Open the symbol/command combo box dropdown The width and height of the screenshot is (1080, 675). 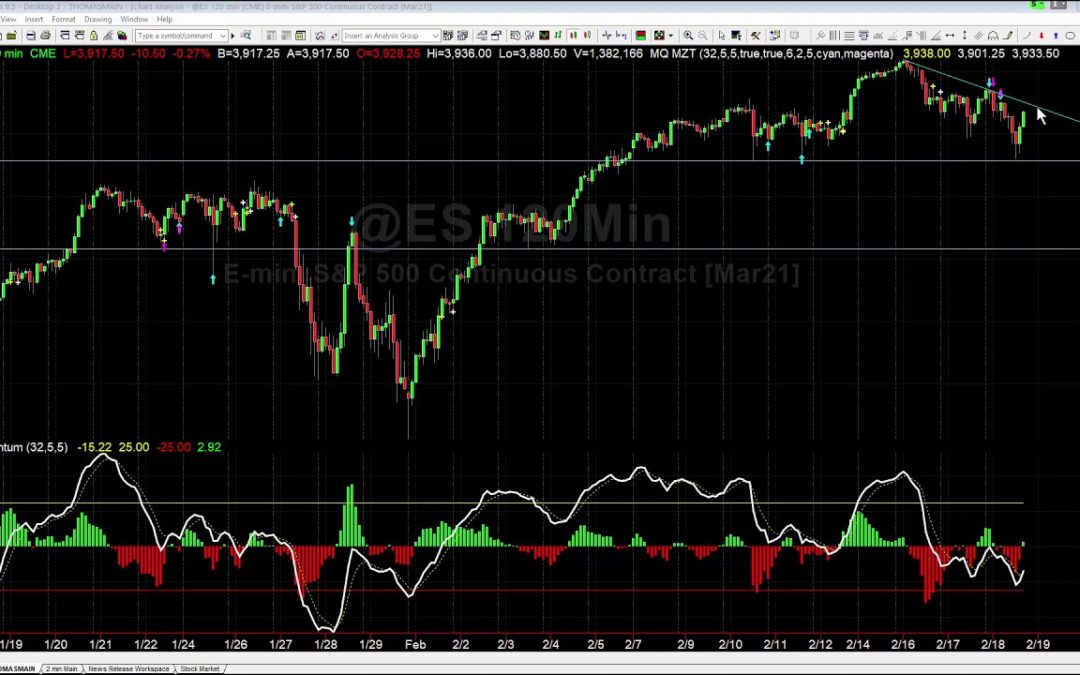[x=222, y=35]
